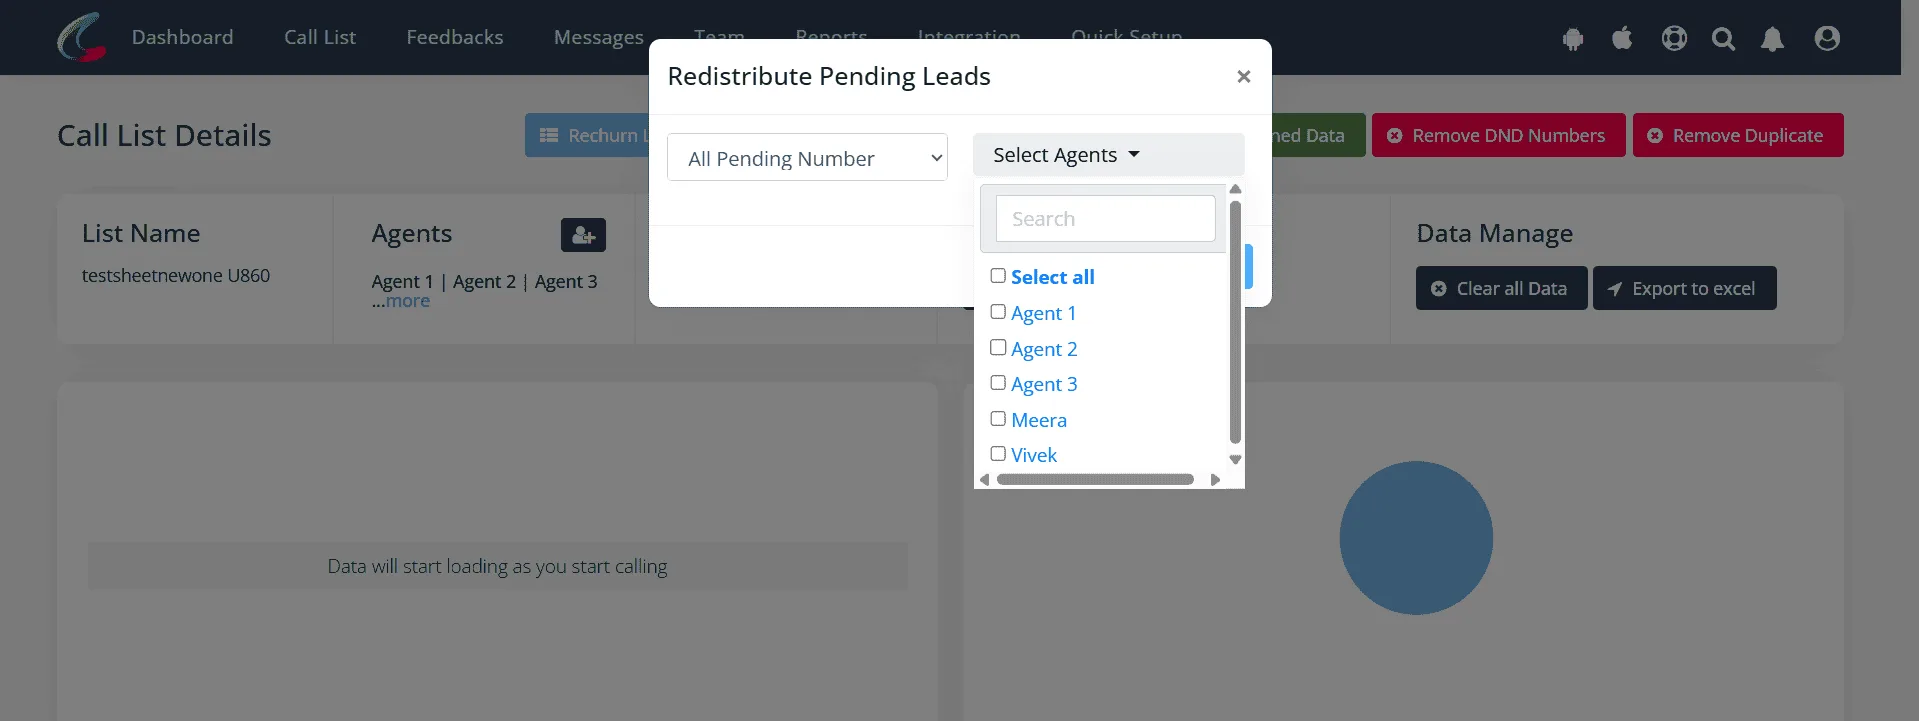Open the Apple app icon
This screenshot has height=721, width=1919.
click(x=1622, y=38)
